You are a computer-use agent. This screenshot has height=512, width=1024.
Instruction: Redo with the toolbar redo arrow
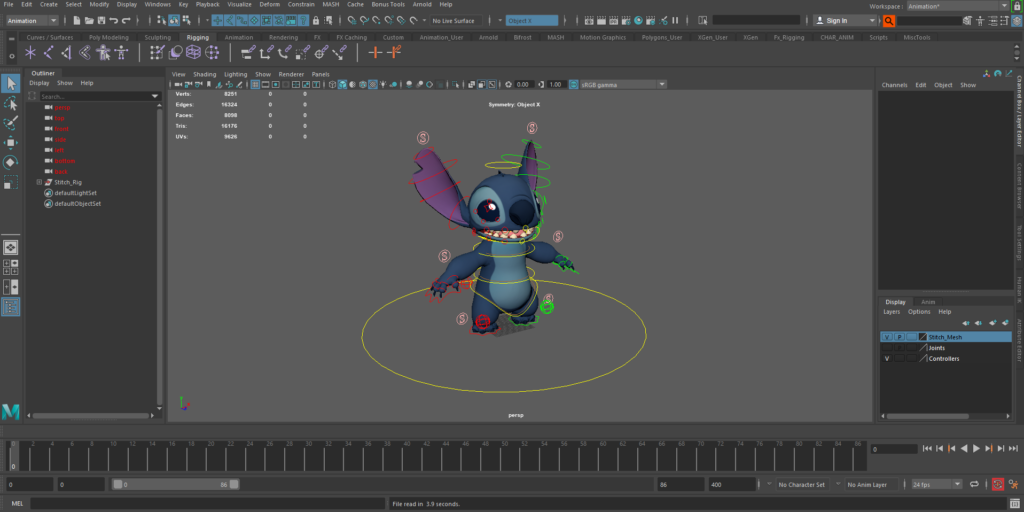click(x=126, y=21)
